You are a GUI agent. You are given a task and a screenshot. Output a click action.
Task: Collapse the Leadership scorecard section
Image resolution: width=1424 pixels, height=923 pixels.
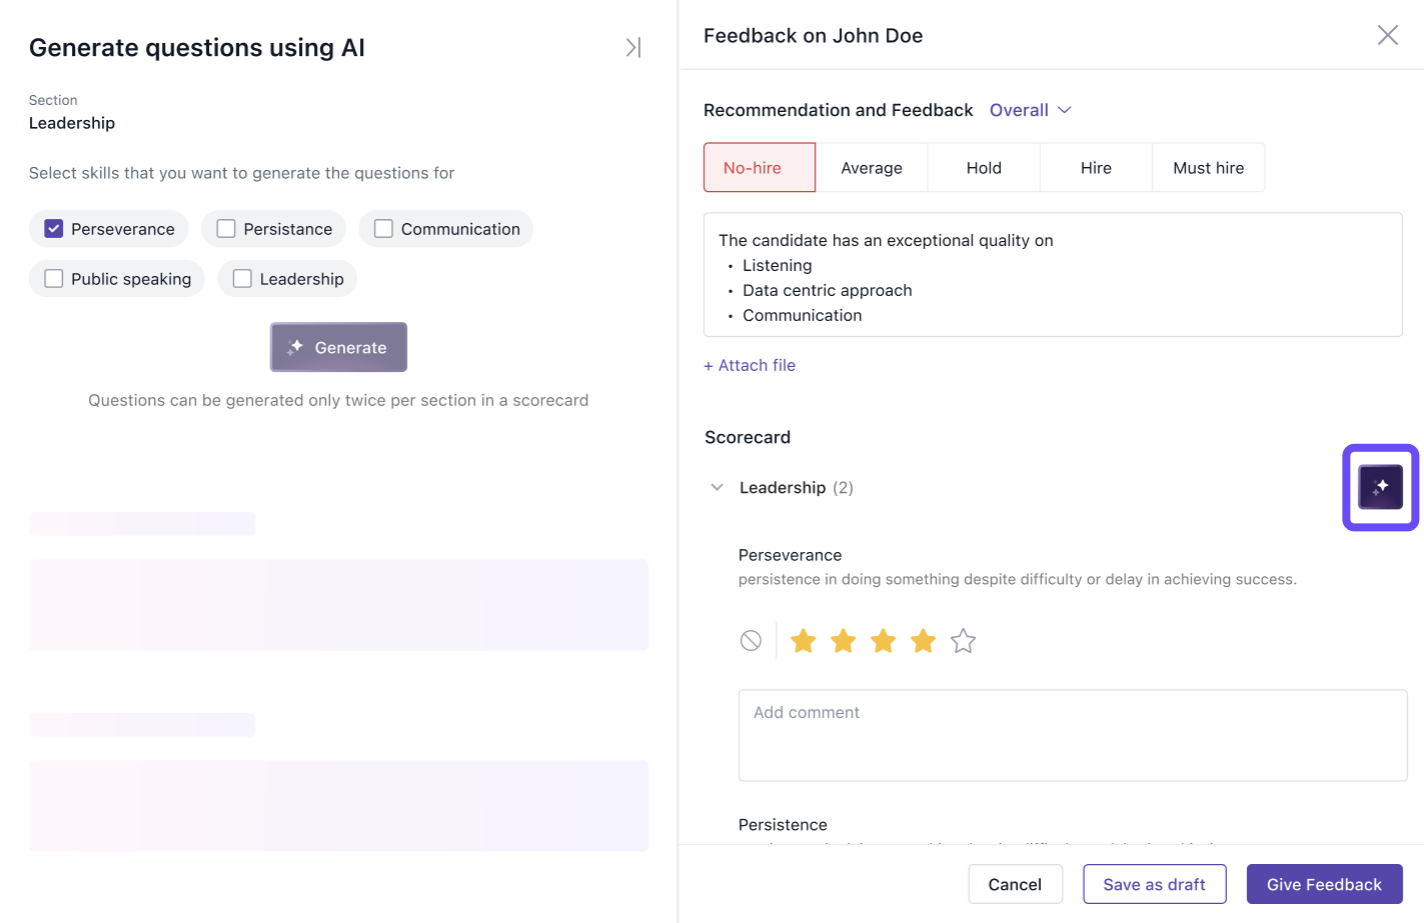(717, 488)
